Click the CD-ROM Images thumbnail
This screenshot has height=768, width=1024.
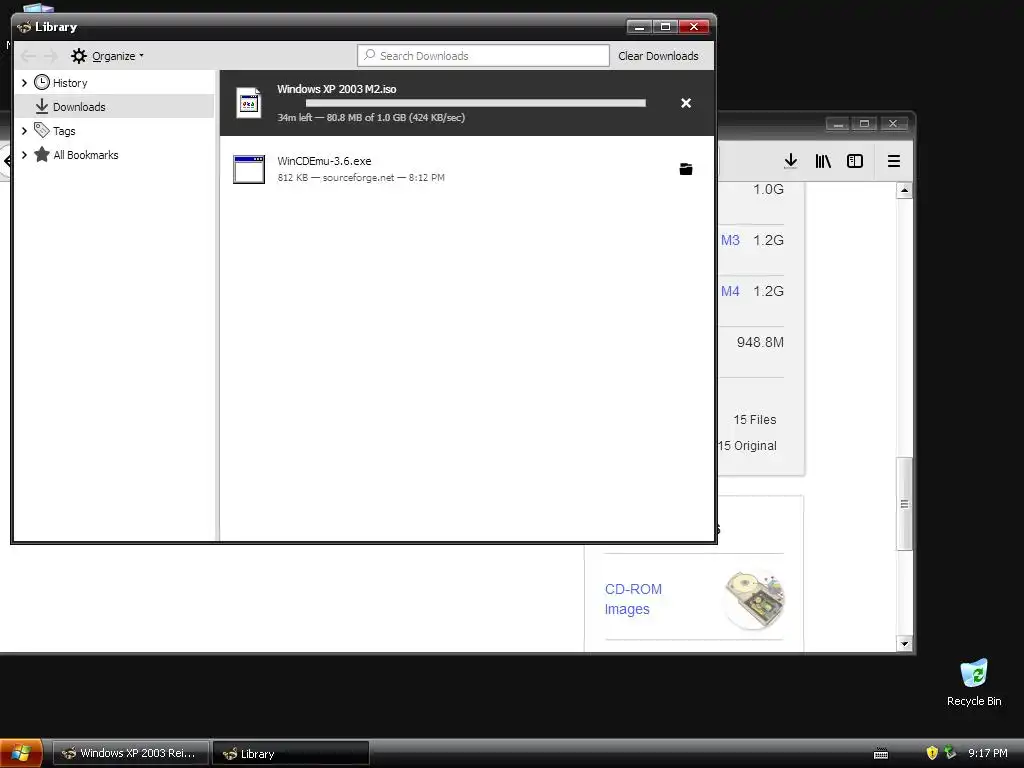pyautogui.click(x=754, y=599)
